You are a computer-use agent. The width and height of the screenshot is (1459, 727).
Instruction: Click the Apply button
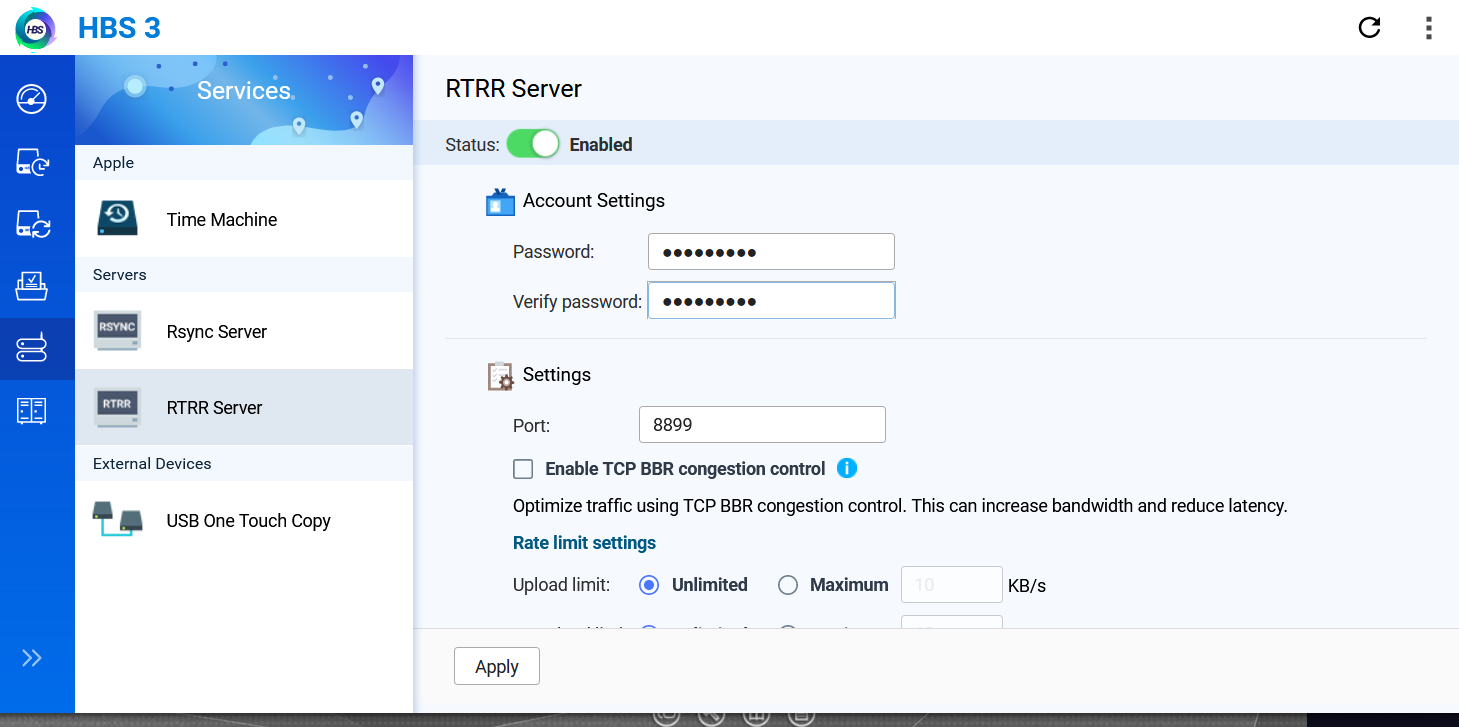497,666
